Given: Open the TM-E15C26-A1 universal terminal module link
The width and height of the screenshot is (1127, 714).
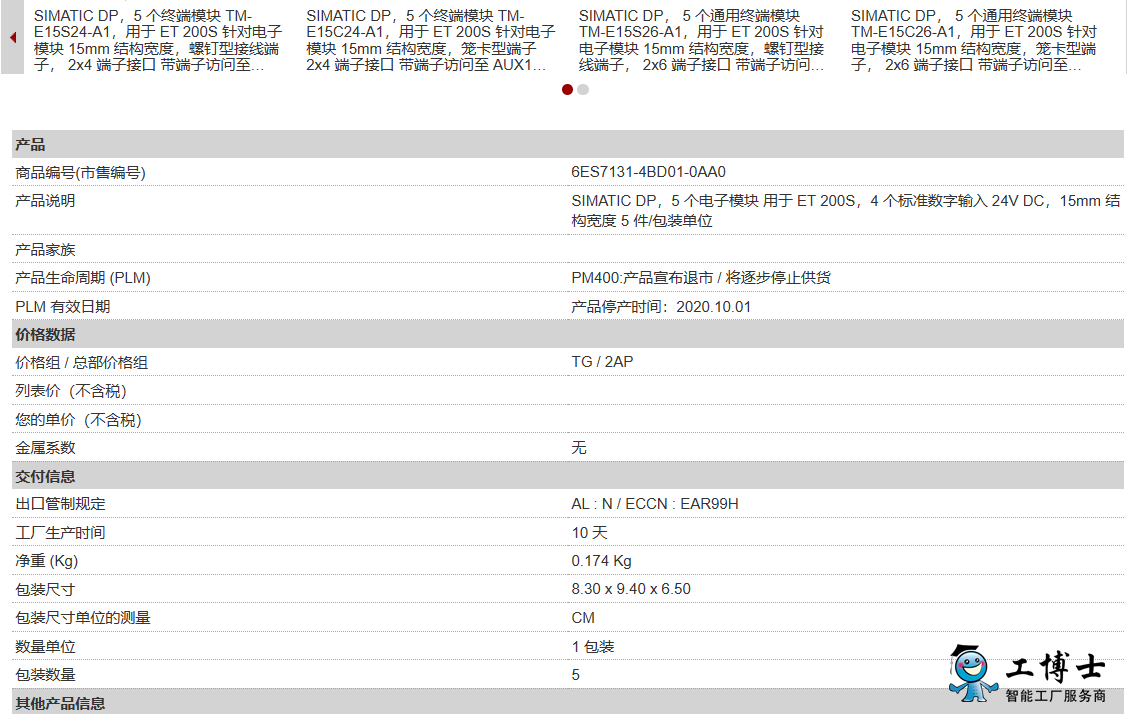Looking at the screenshot, I should coord(974,40).
